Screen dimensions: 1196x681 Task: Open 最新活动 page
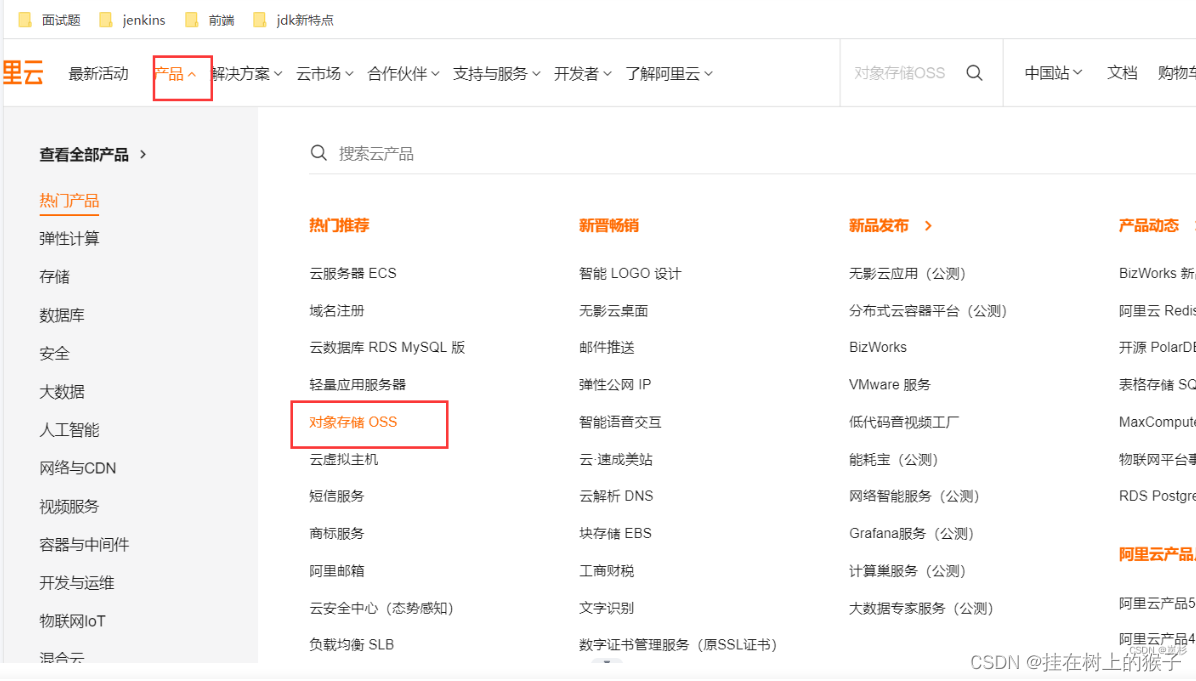pos(98,74)
